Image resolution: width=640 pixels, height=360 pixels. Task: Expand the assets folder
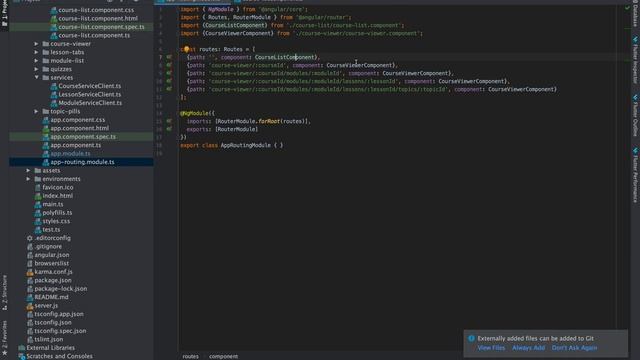(x=28, y=171)
